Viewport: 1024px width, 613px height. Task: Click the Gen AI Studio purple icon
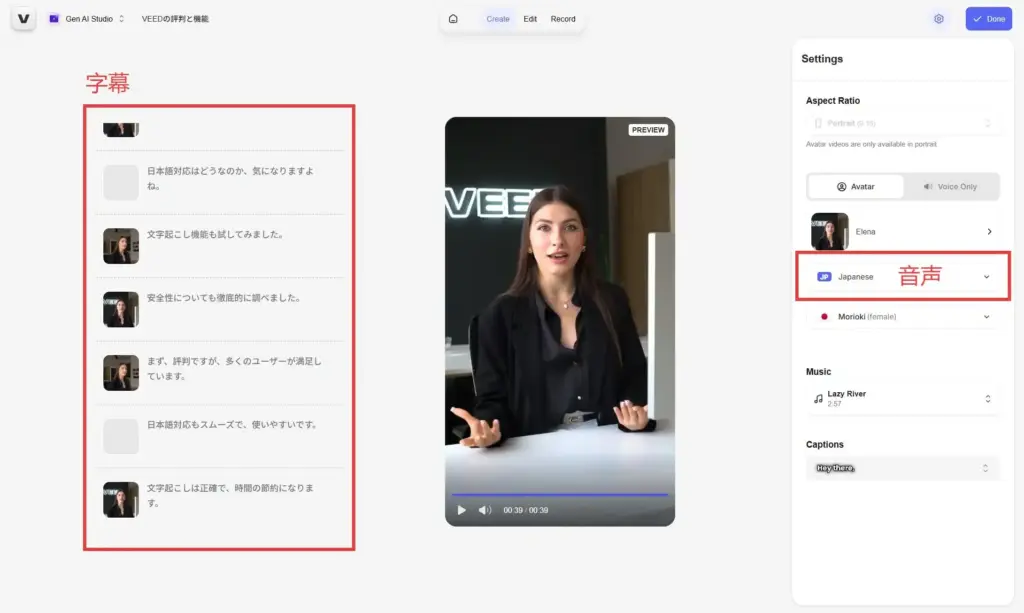pos(54,19)
